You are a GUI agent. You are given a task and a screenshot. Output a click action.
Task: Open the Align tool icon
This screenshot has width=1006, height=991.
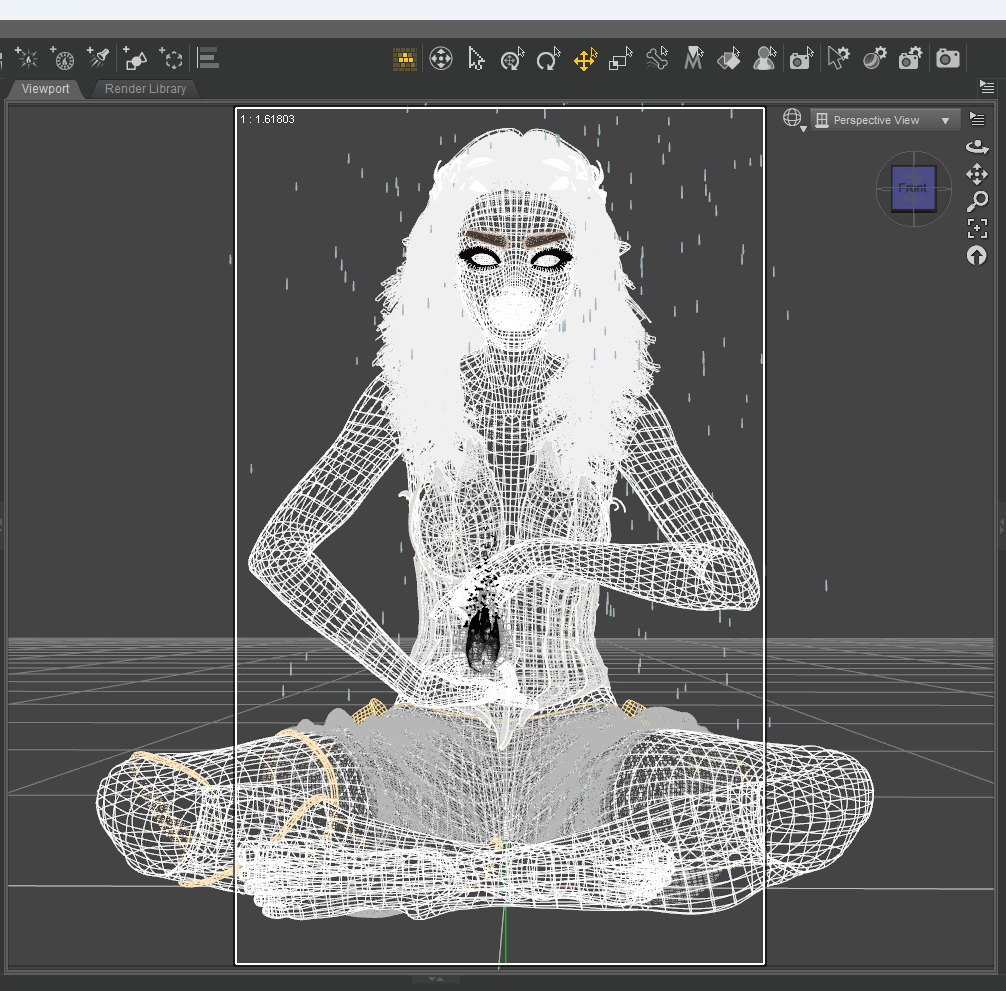(208, 58)
